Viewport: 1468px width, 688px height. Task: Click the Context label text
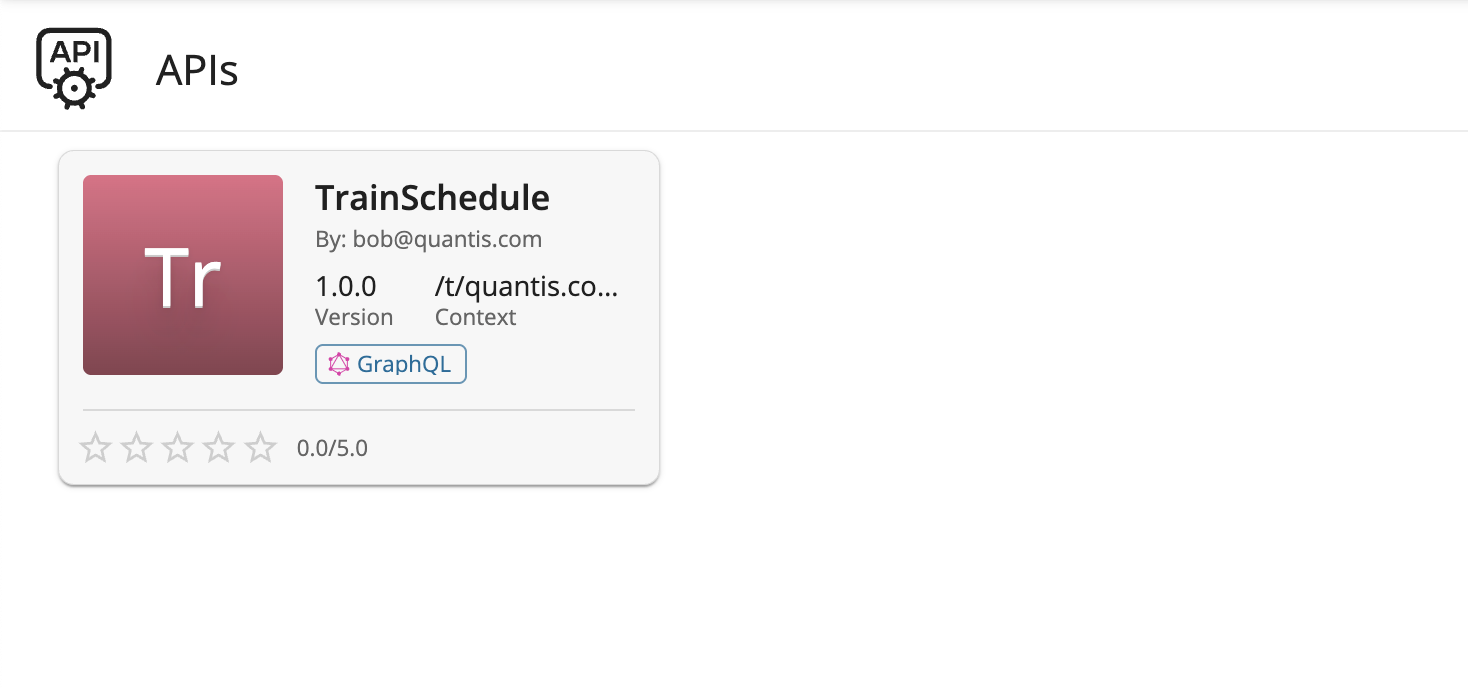(x=475, y=318)
